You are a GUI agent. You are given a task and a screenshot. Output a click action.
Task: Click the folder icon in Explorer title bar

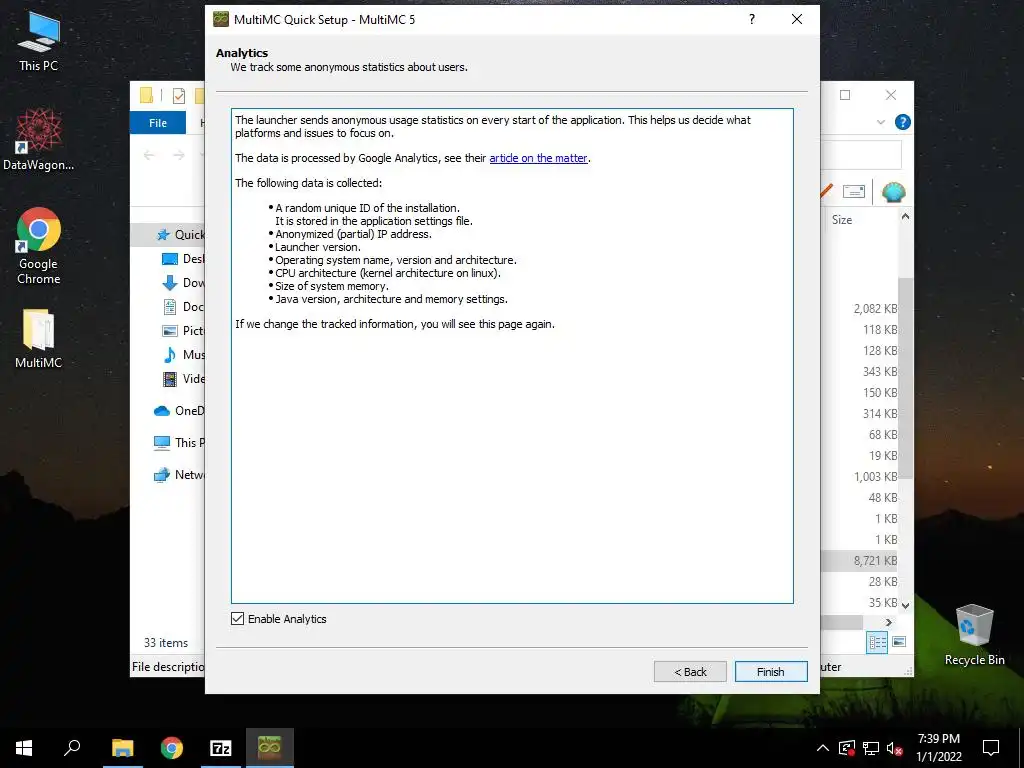pyautogui.click(x=146, y=95)
